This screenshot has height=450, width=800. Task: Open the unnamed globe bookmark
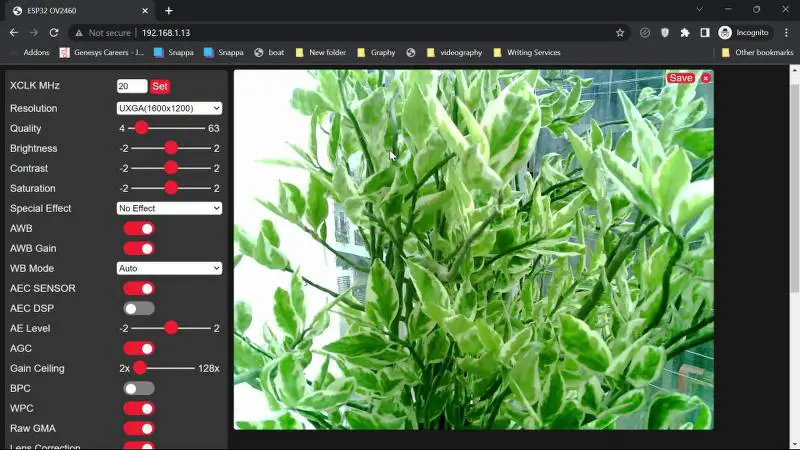(x=411, y=53)
